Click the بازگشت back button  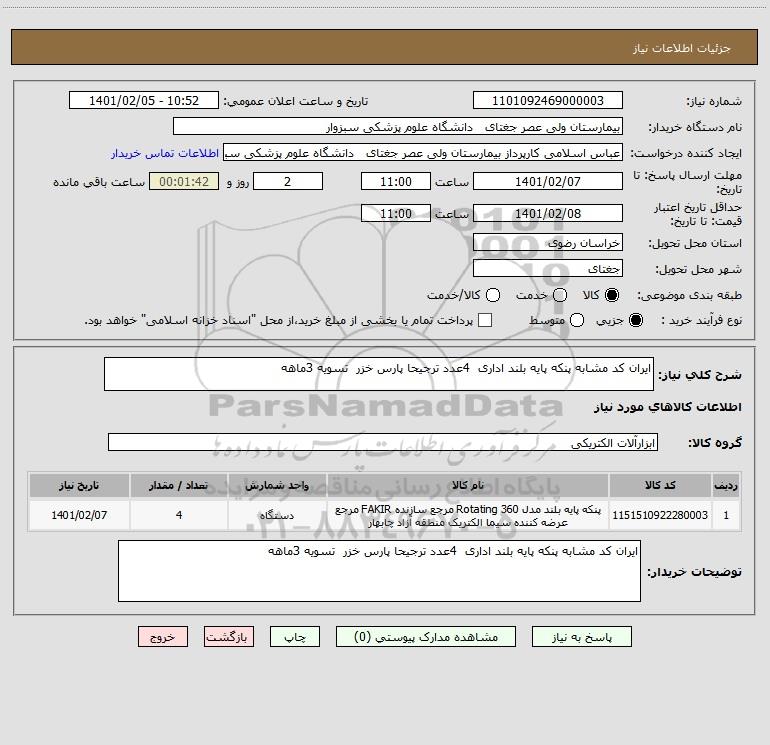tap(229, 637)
